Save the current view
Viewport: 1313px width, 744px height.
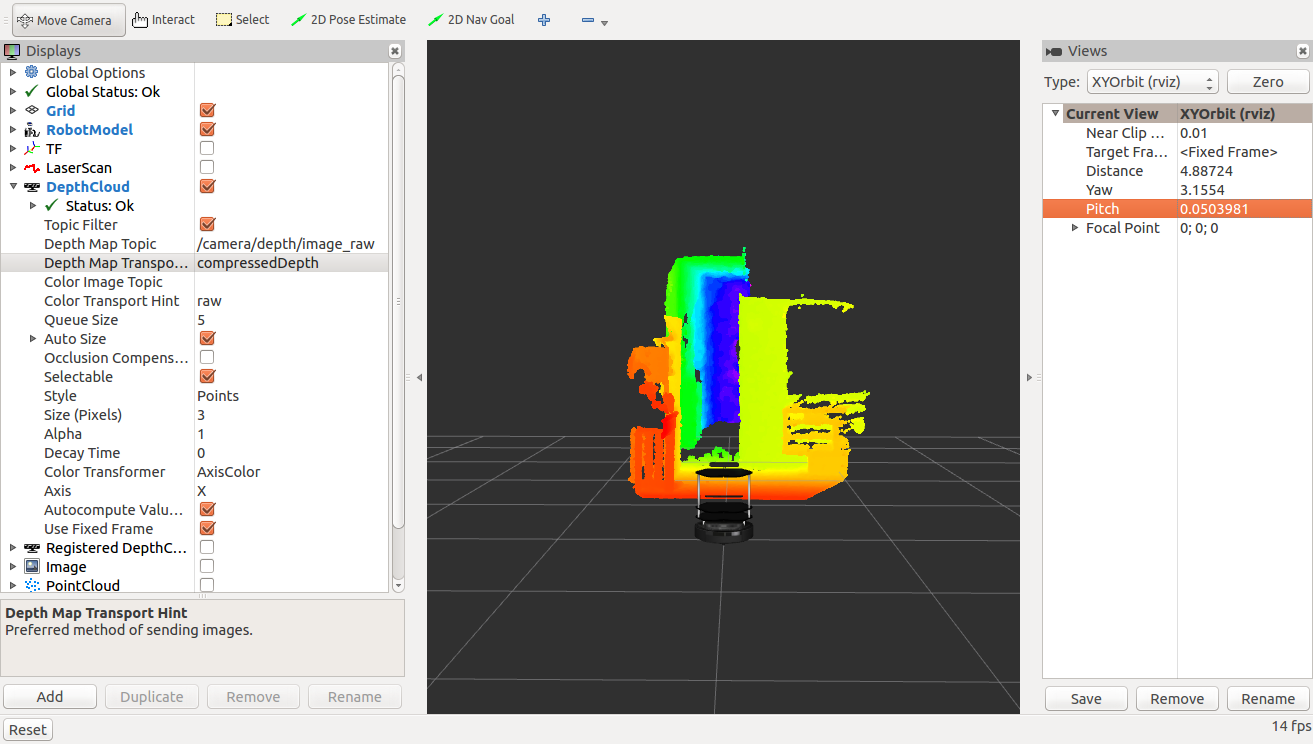[1086, 699]
